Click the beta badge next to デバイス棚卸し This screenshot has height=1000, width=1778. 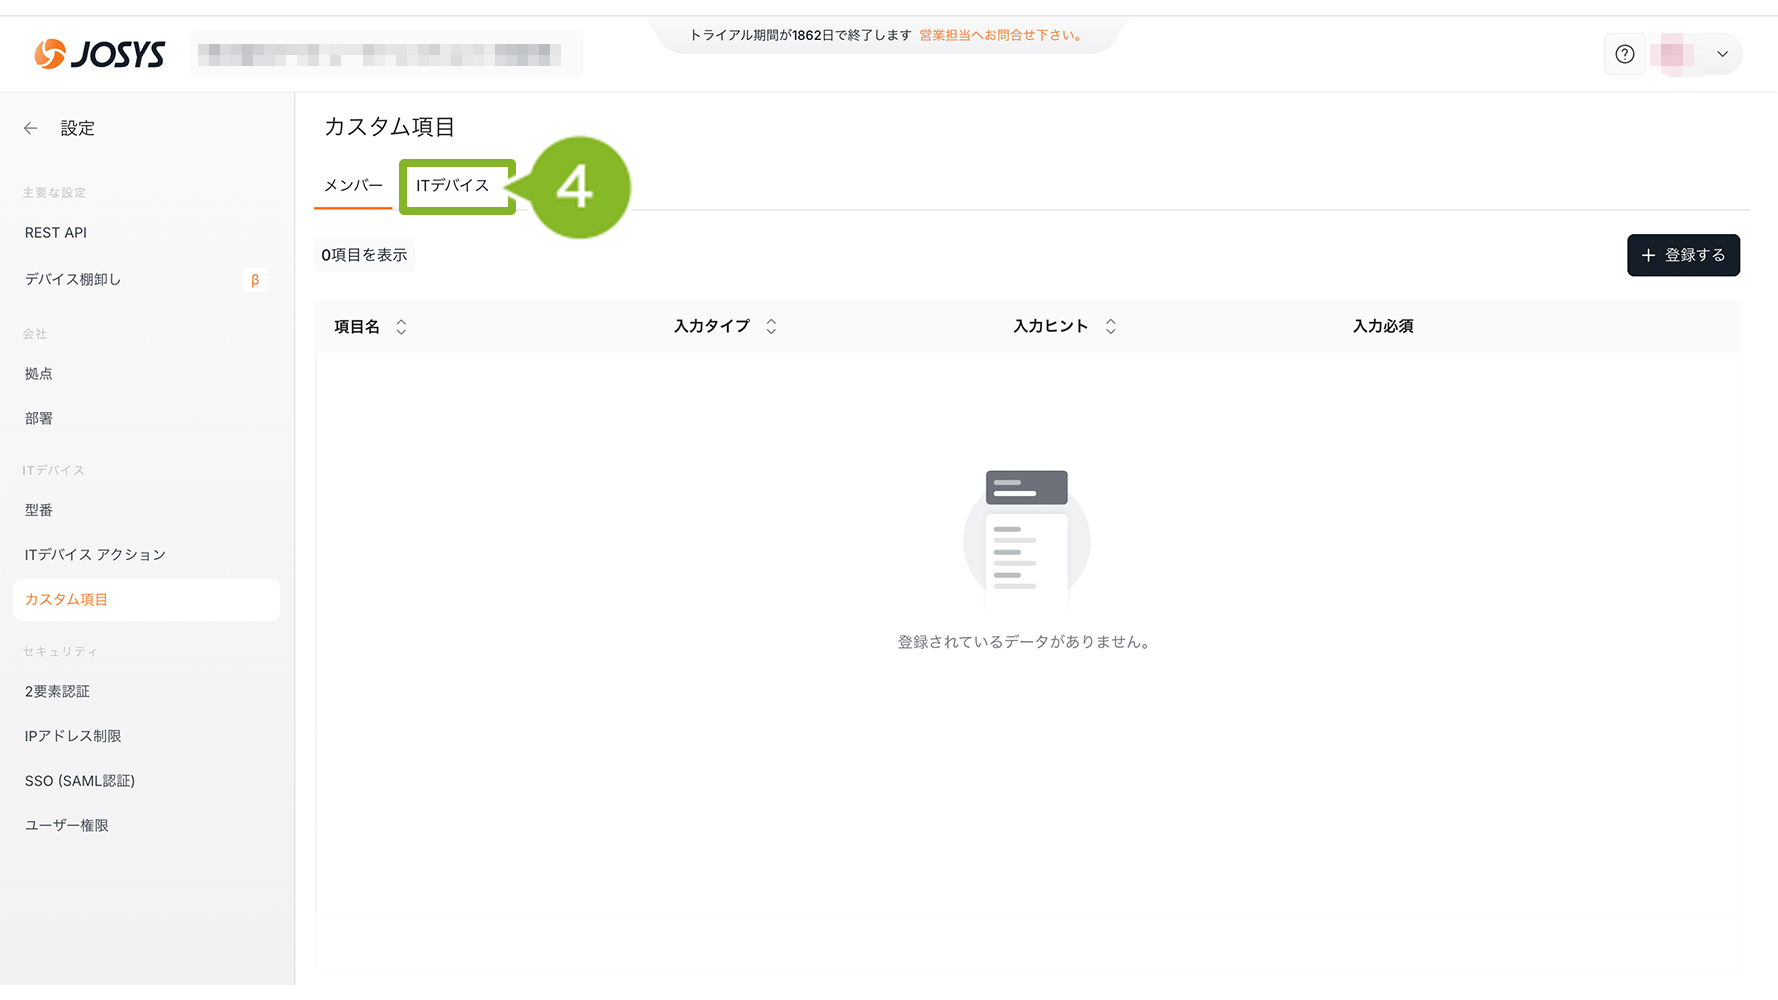255,280
